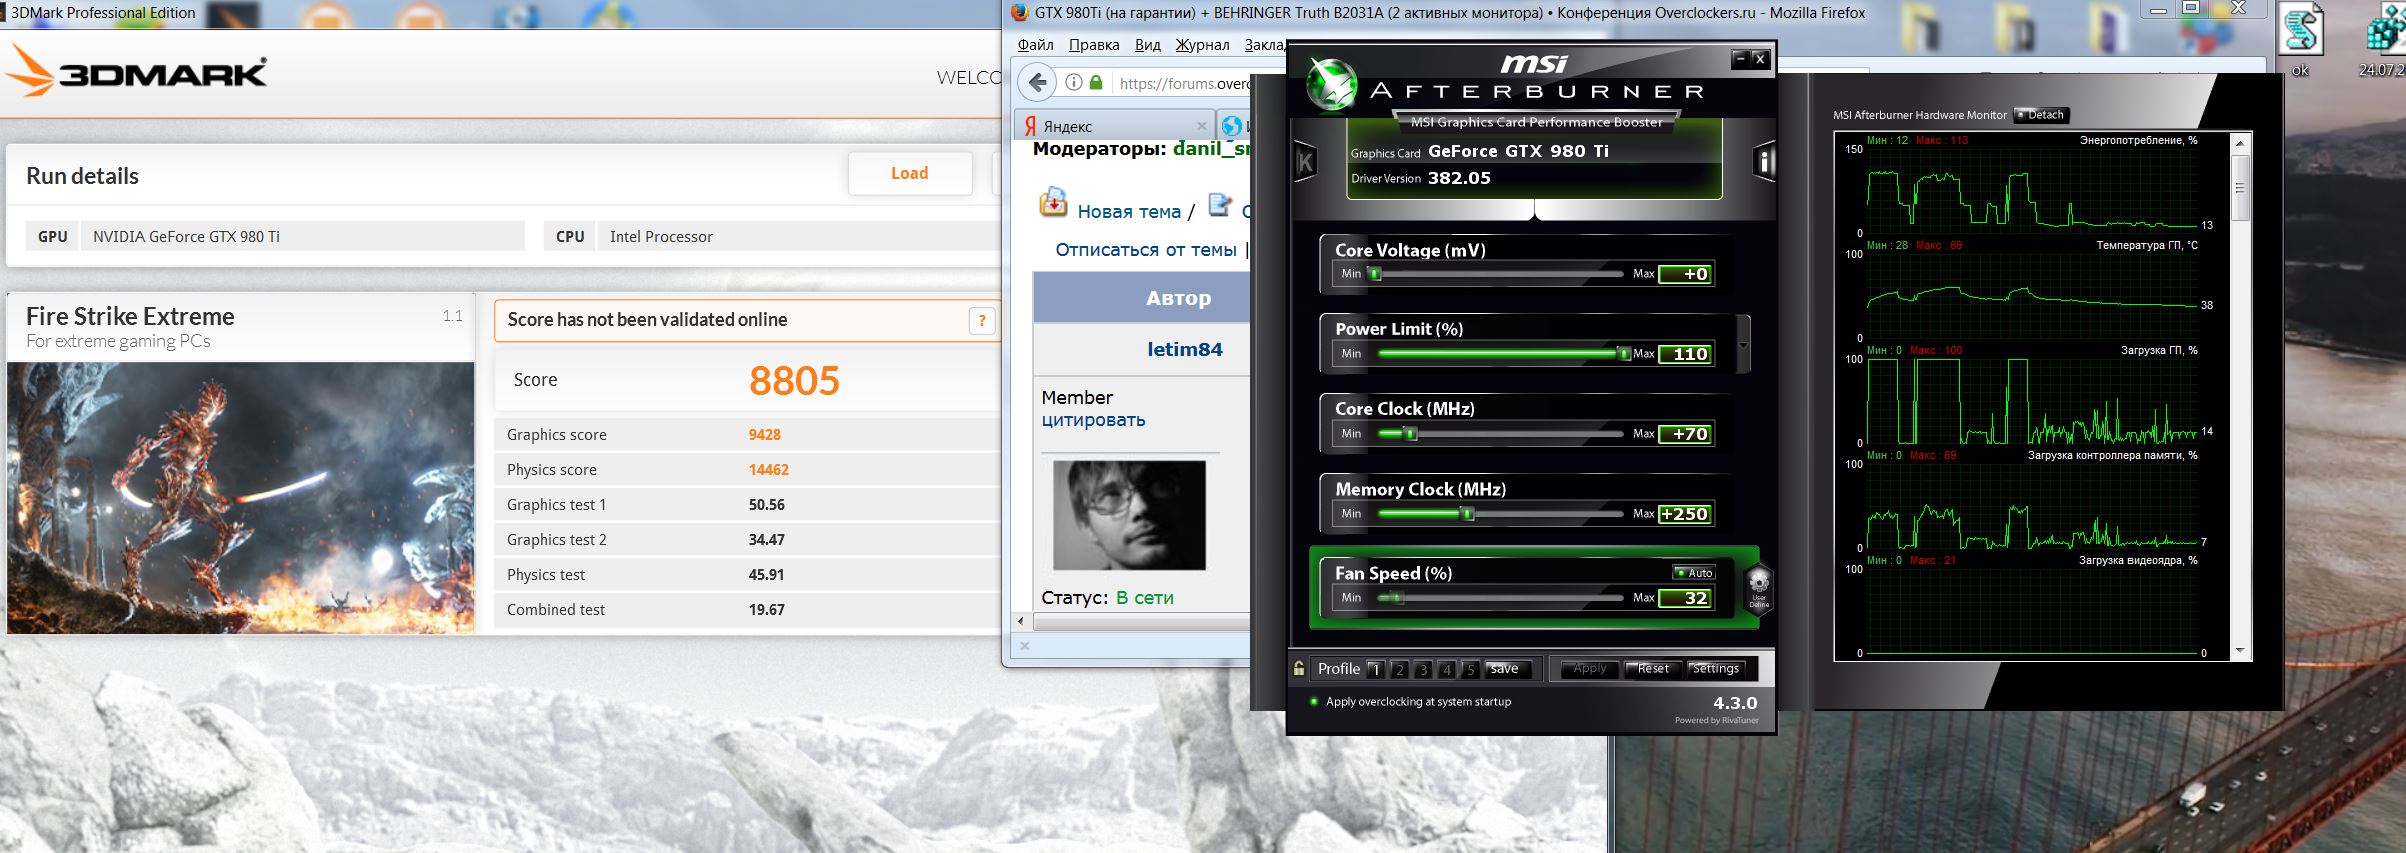Click the Firefox horizontal scrollbar left arrow
The width and height of the screenshot is (2406, 853).
pyautogui.click(x=1021, y=622)
